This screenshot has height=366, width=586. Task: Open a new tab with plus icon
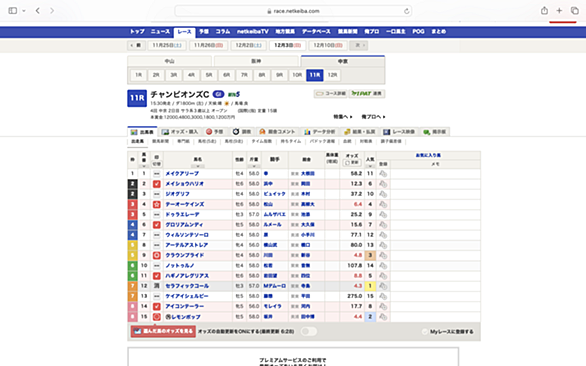tap(559, 10)
